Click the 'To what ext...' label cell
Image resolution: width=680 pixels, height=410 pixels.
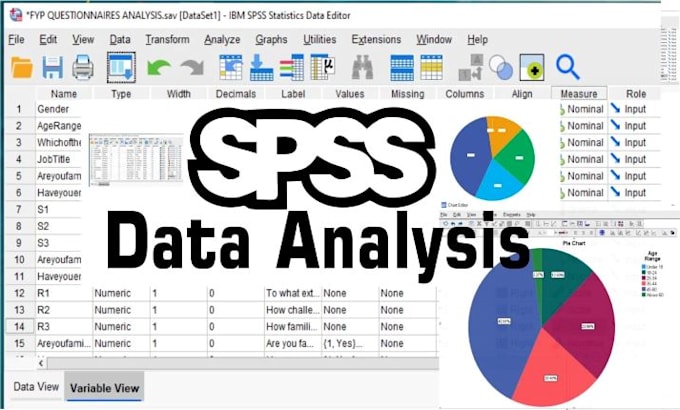coord(292,293)
